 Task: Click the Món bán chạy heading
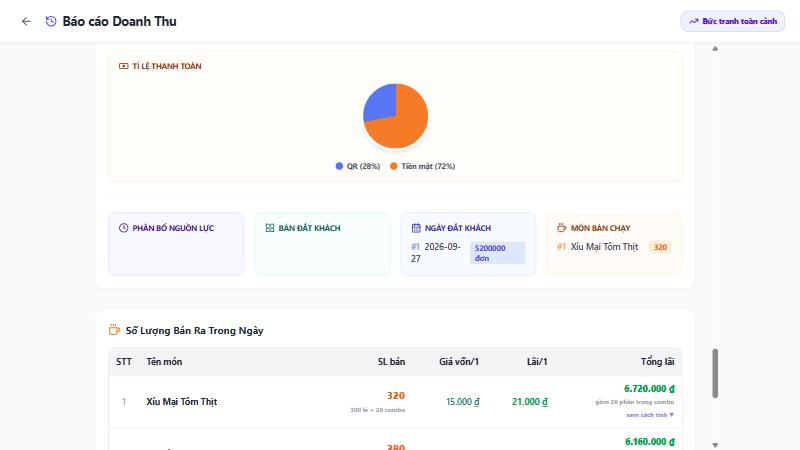click(x=600, y=228)
